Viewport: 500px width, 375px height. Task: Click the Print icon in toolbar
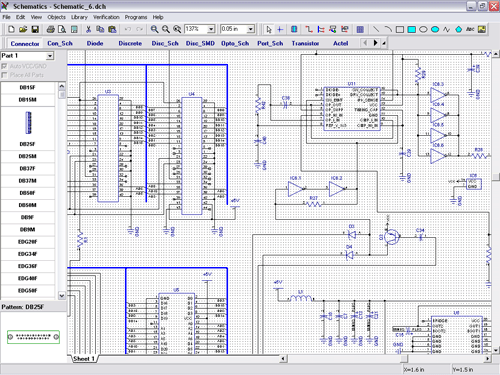50,29
